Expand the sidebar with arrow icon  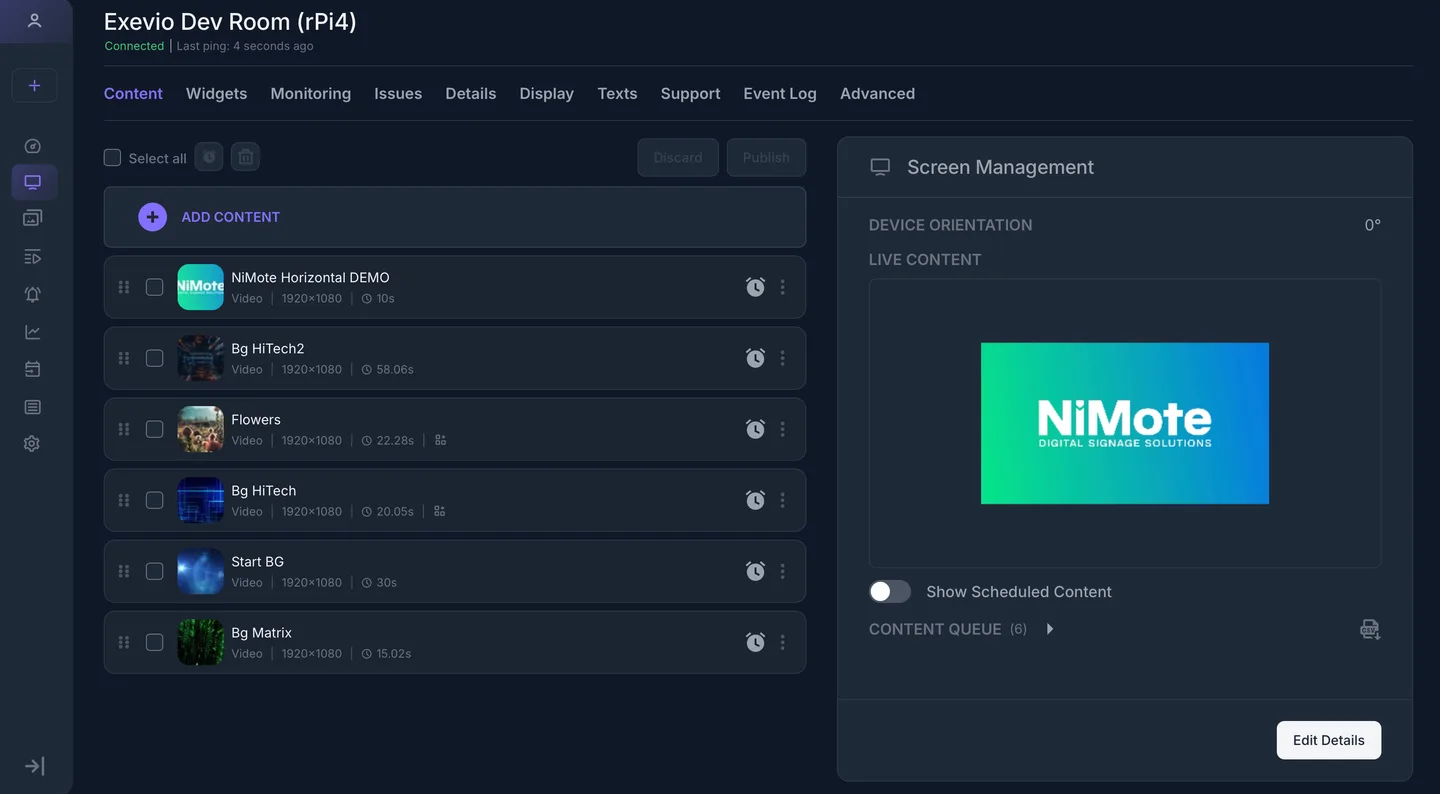point(34,766)
